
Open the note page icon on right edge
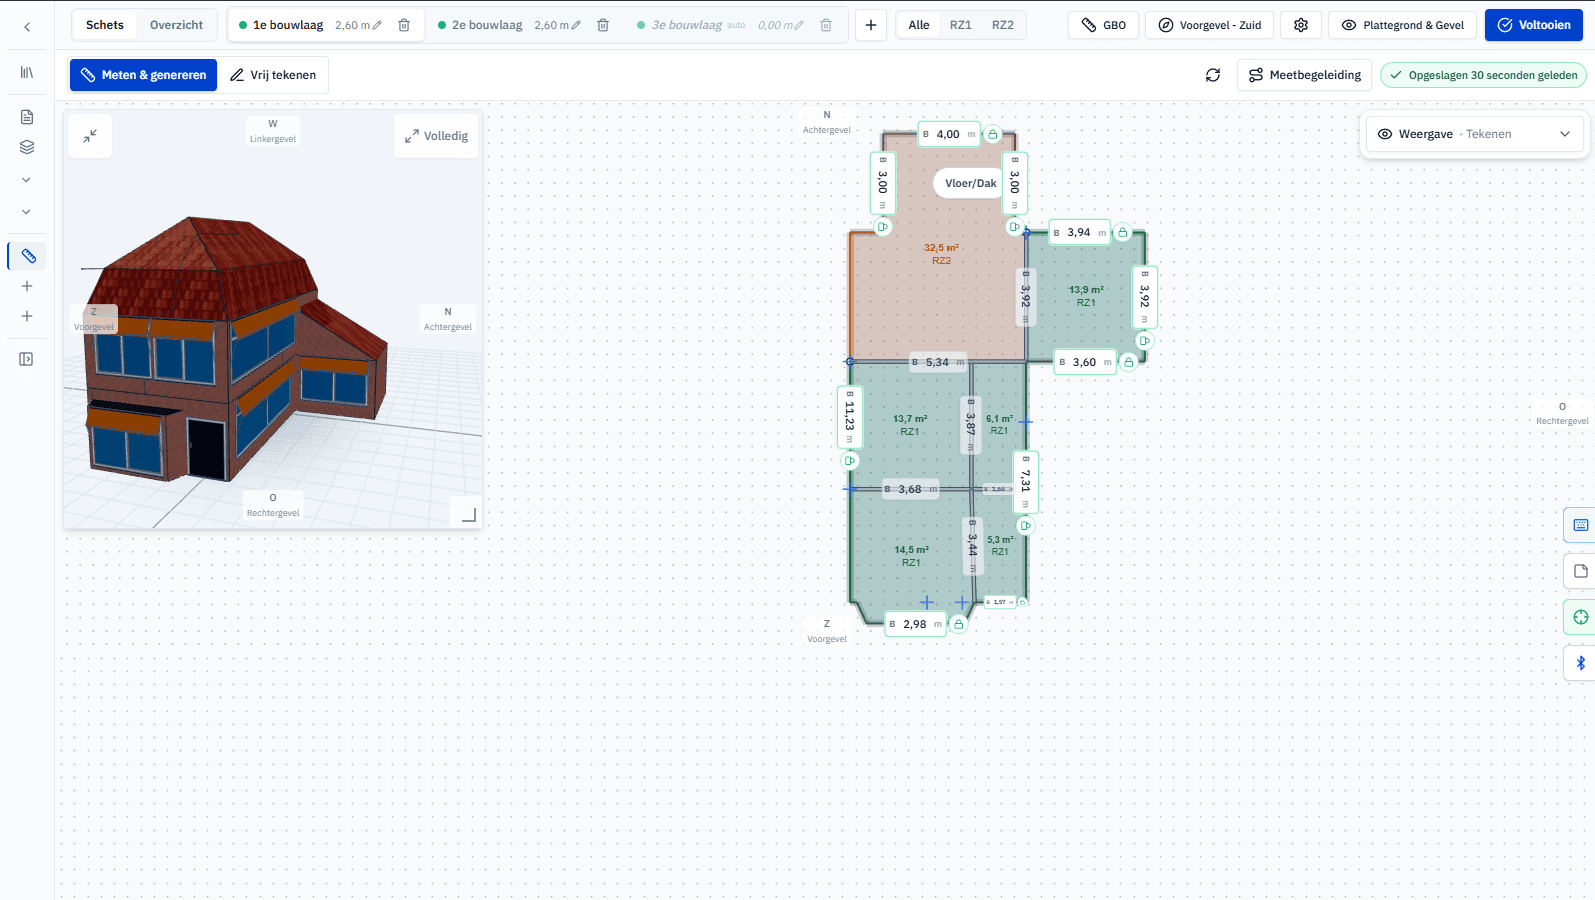coord(1580,571)
